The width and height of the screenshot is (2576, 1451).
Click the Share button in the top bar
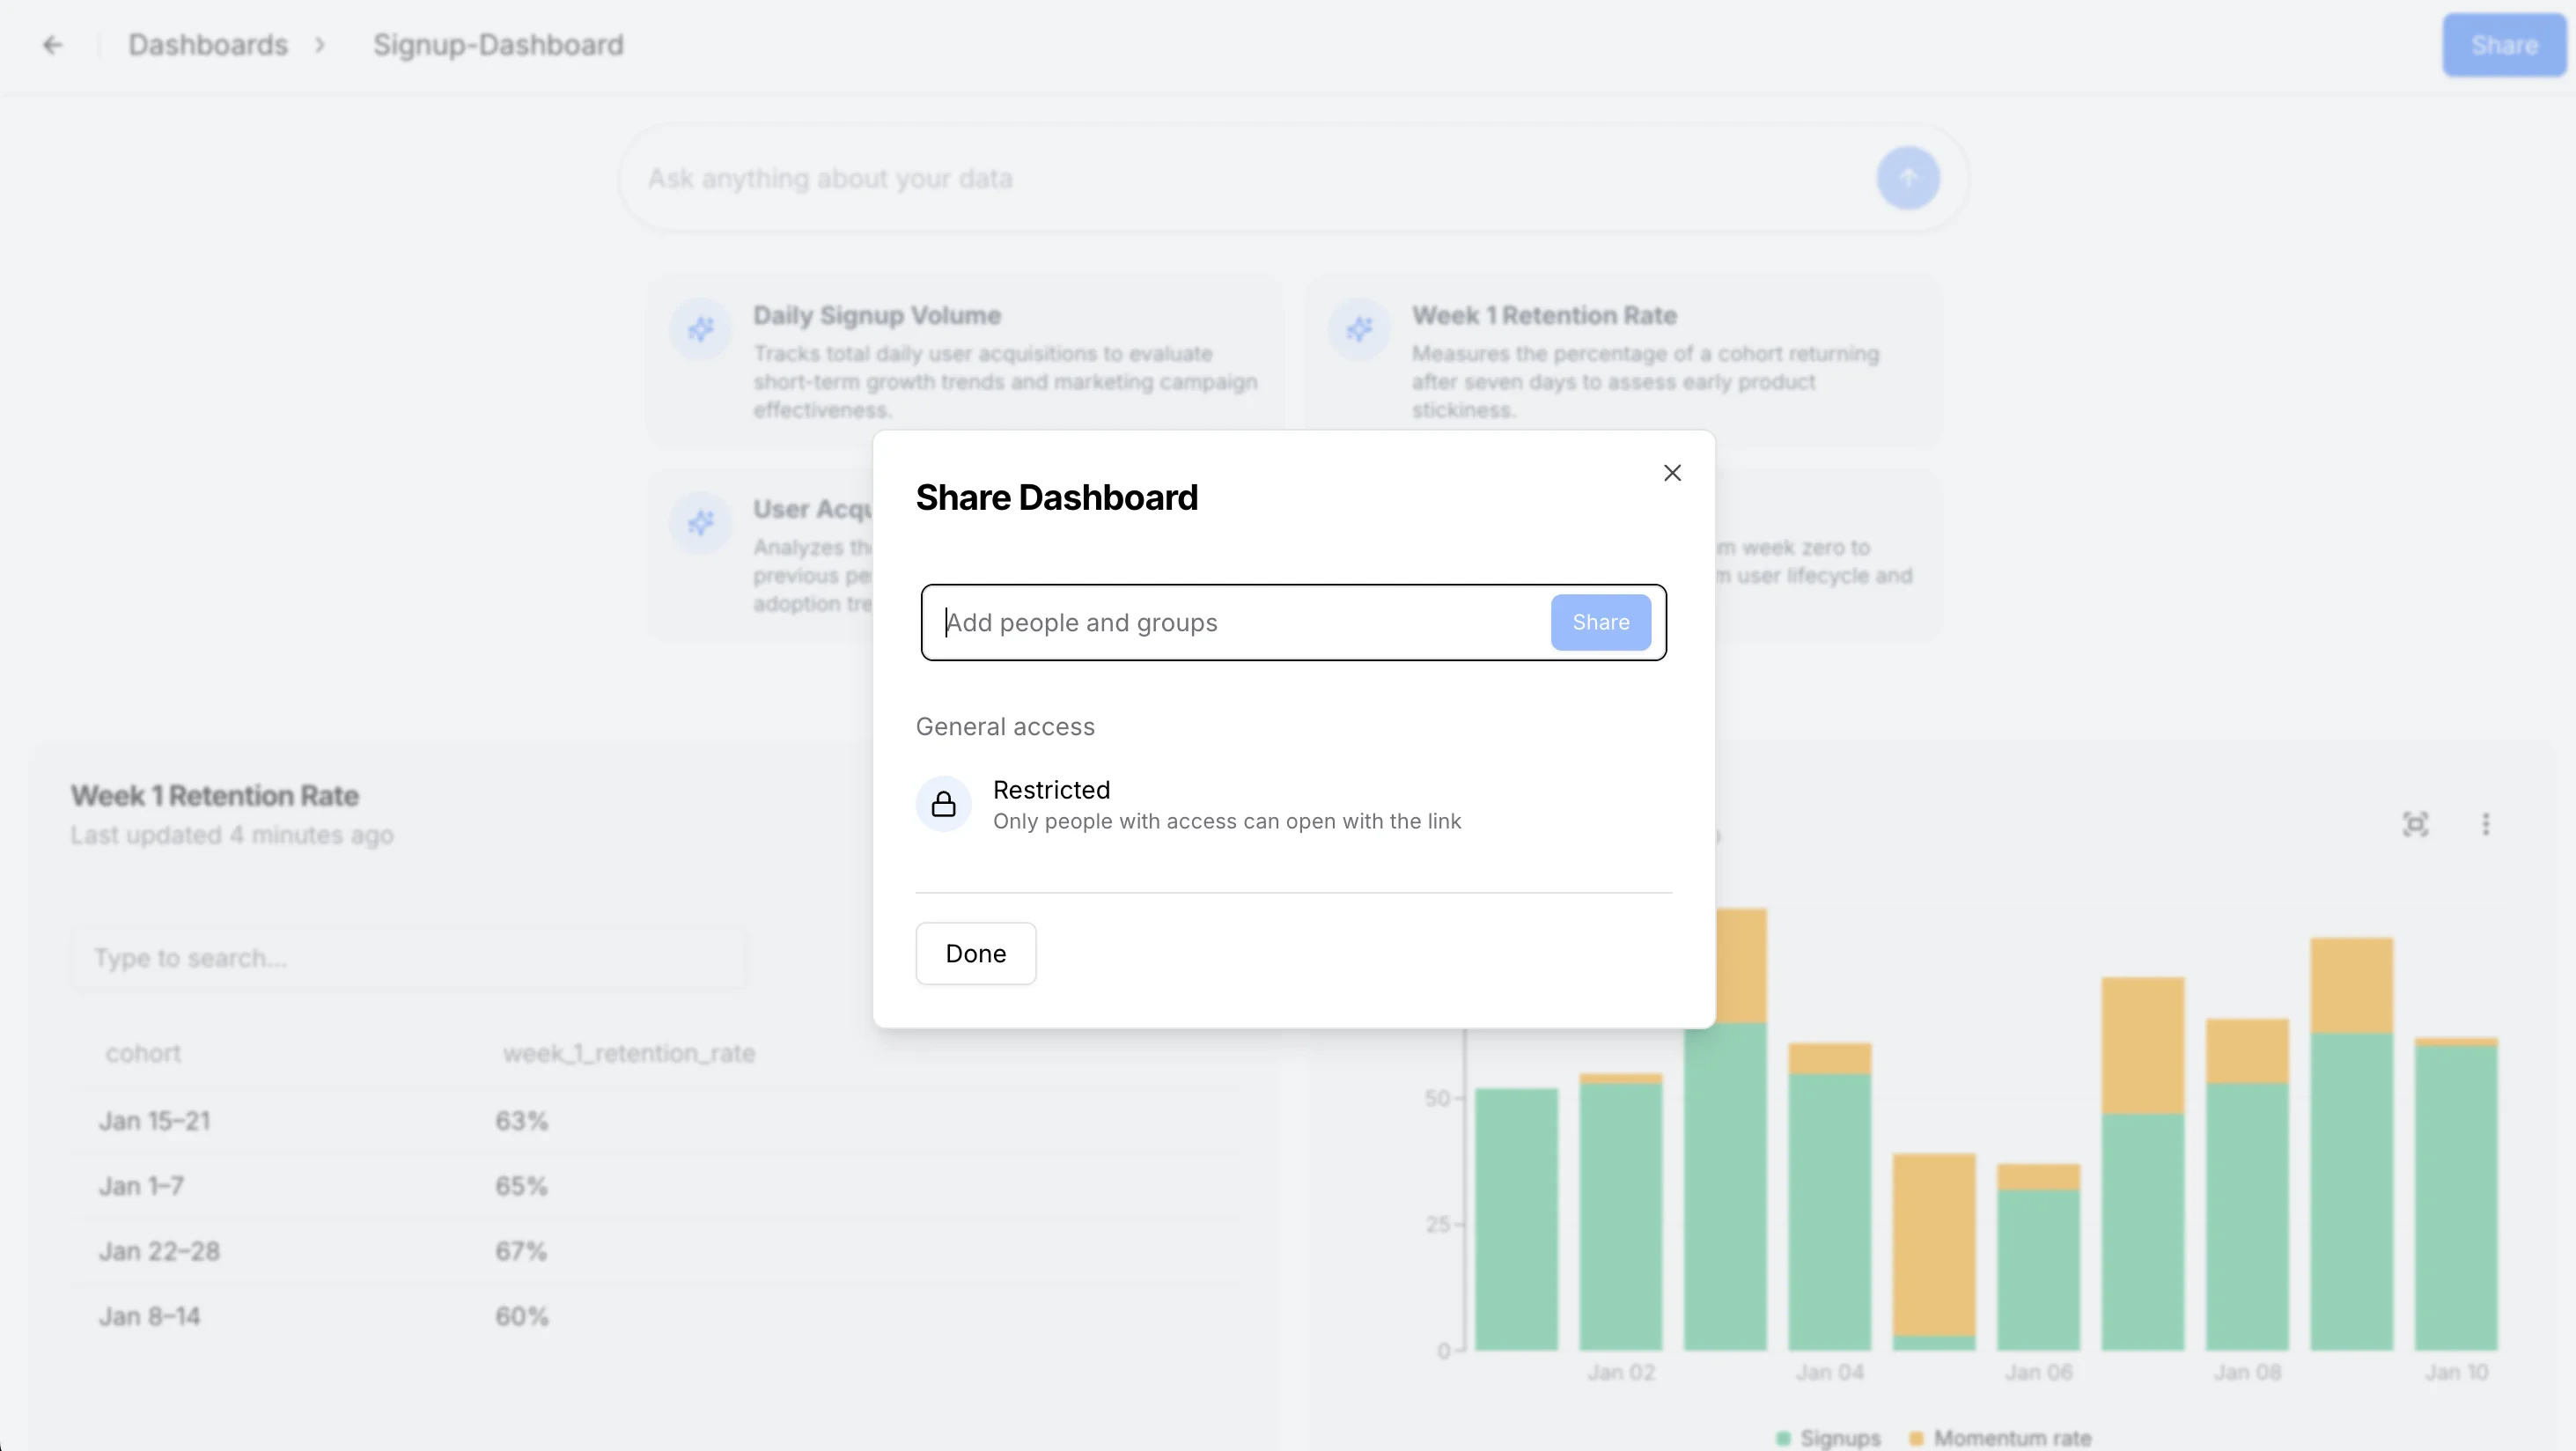(2503, 44)
